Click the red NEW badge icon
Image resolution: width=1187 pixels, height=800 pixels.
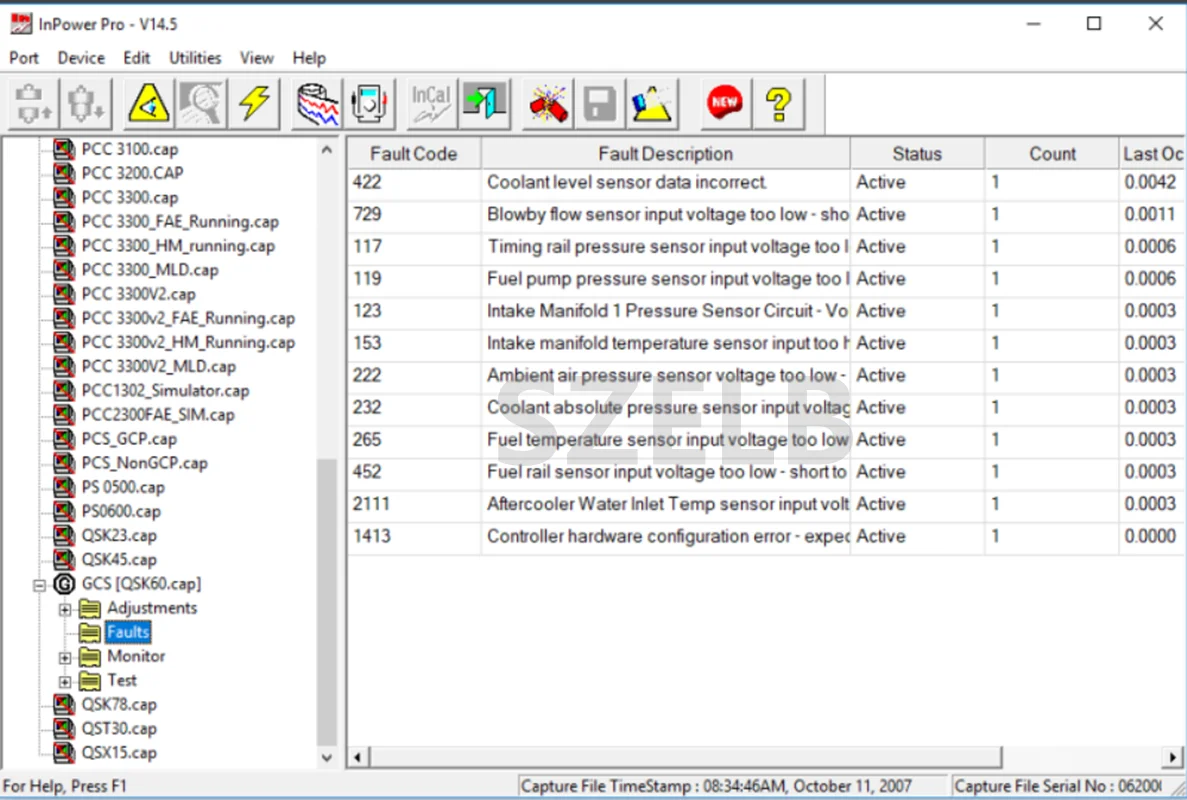724,103
